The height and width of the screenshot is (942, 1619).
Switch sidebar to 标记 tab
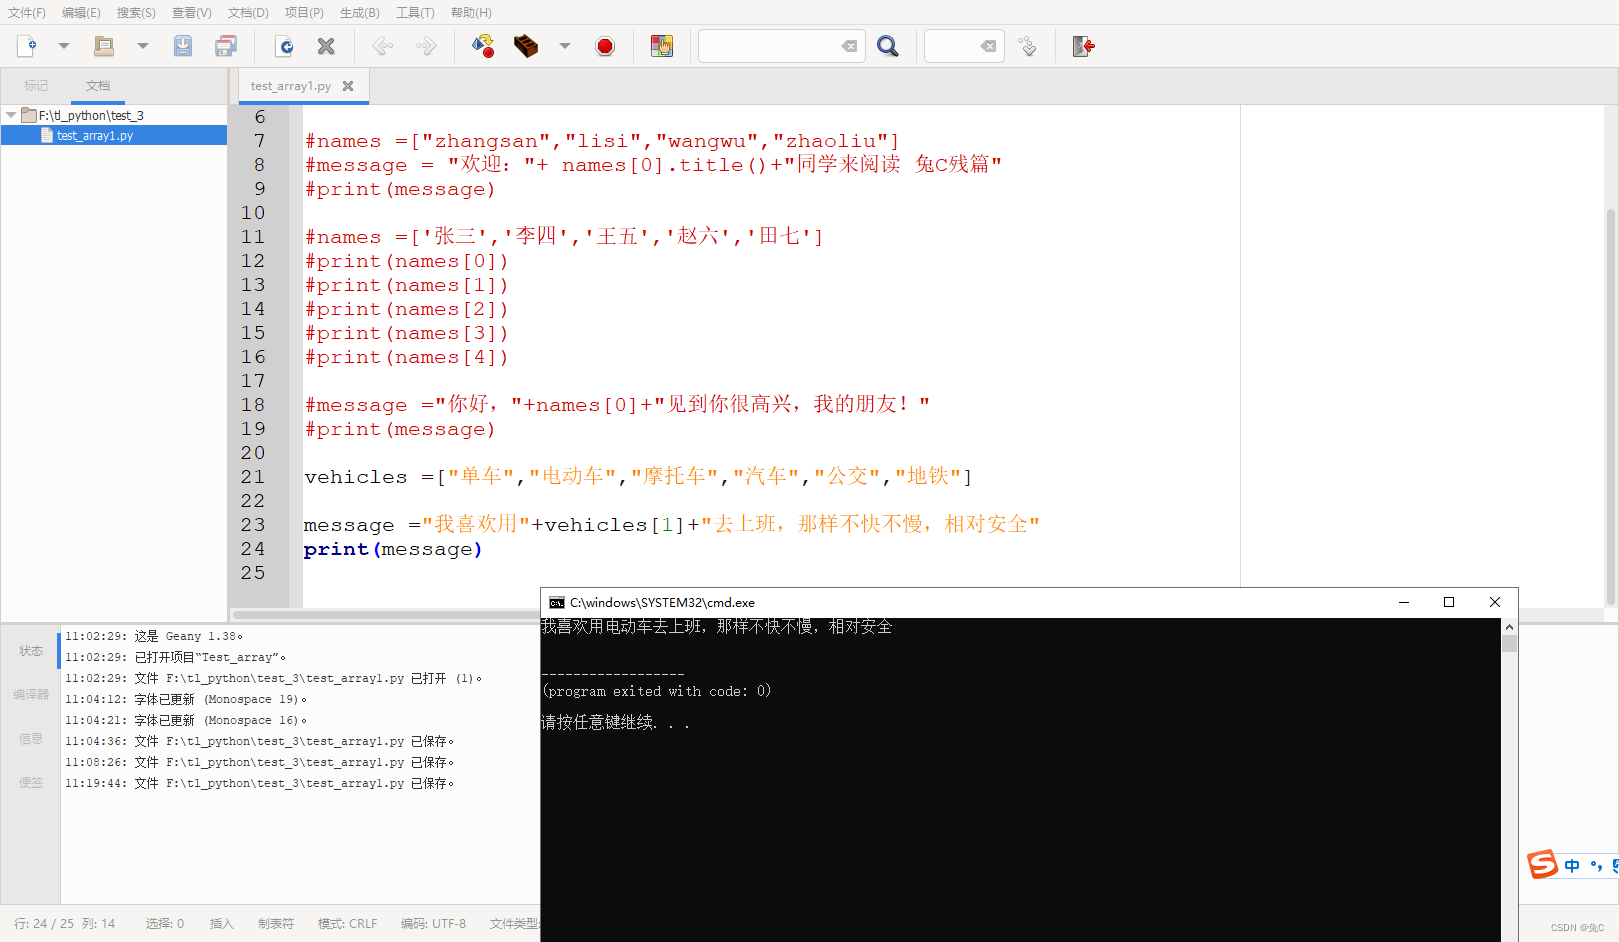[36, 86]
